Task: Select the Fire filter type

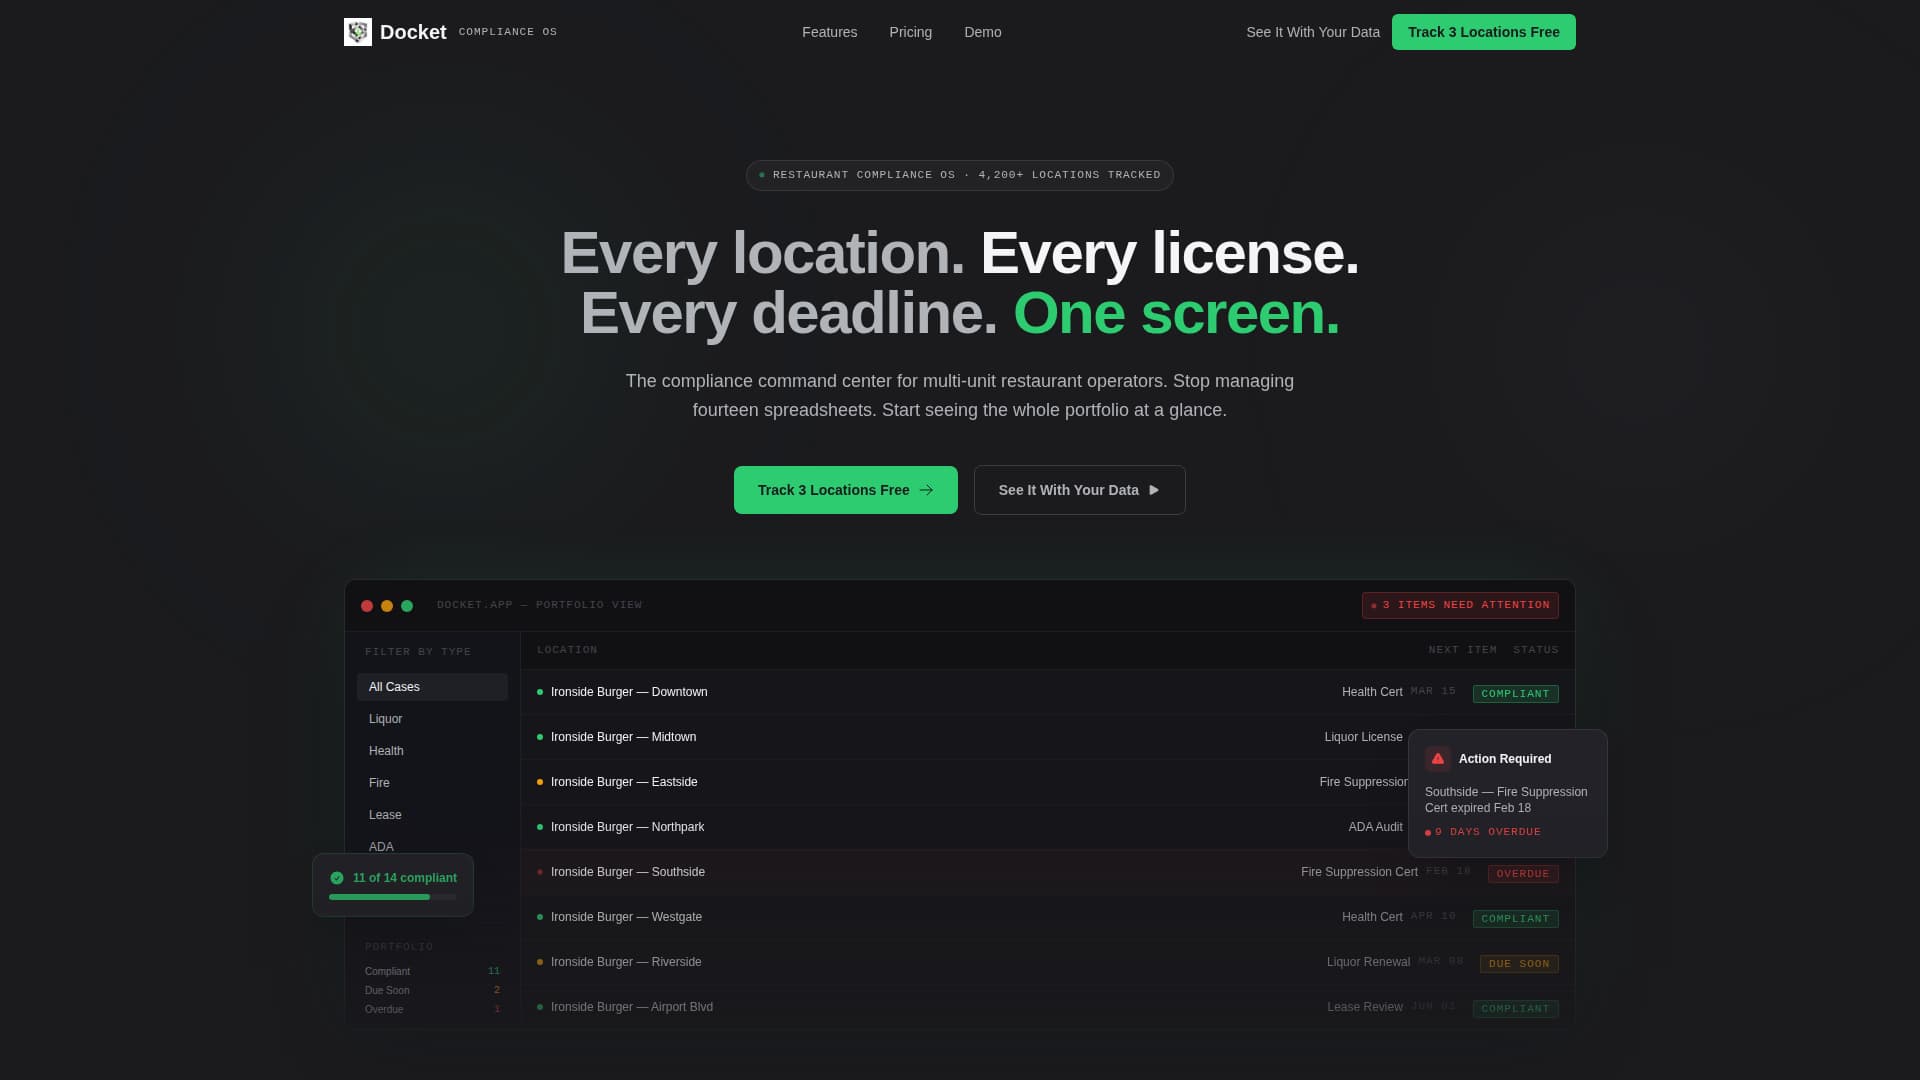Action: [379, 782]
